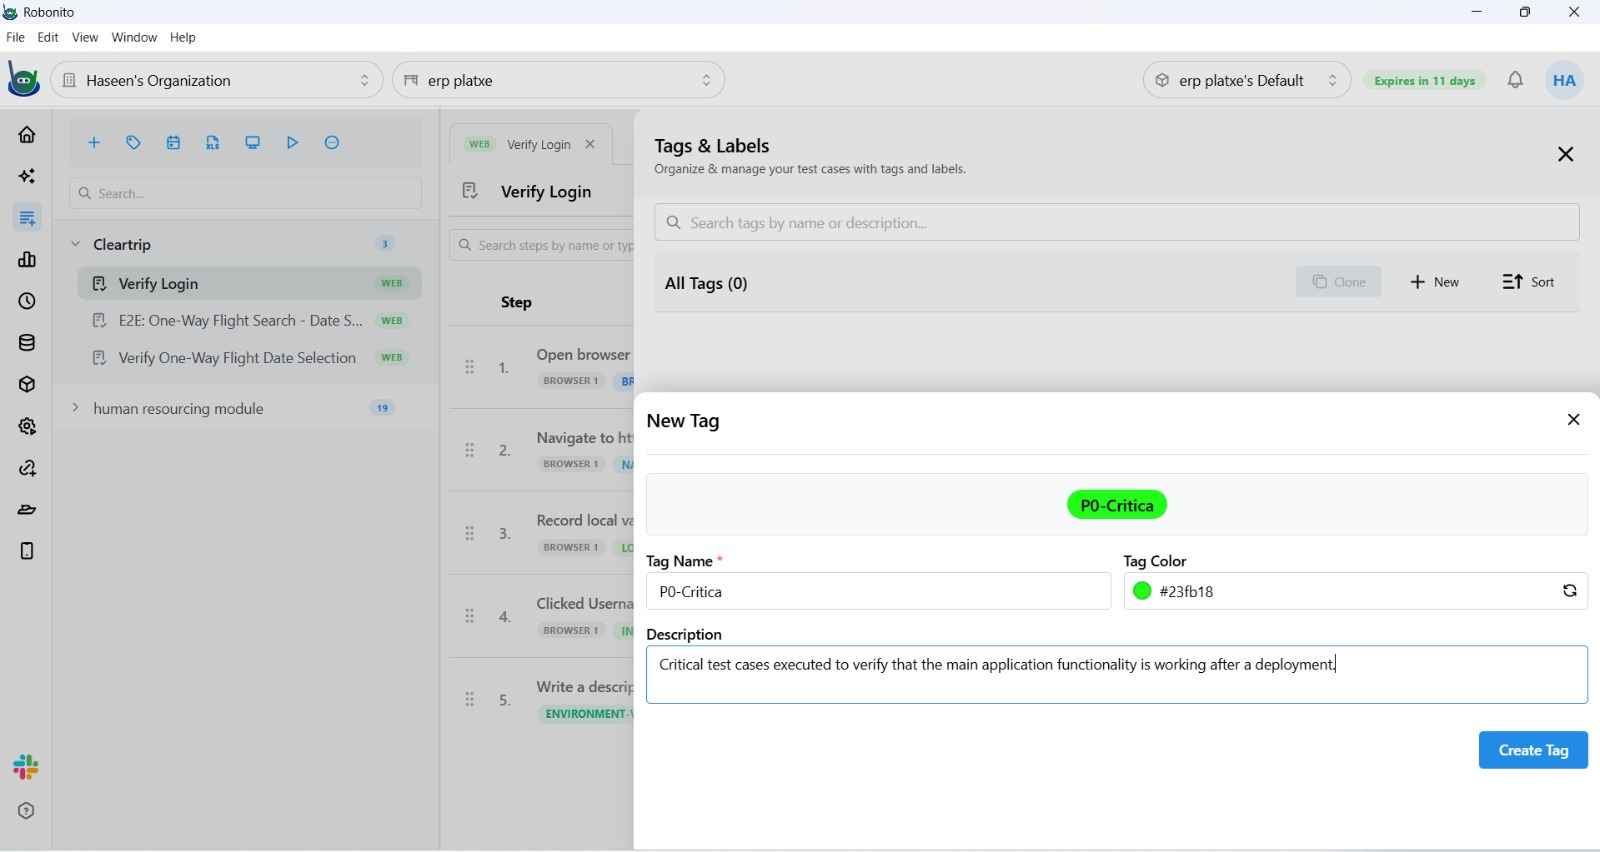Open the help question mark icon
The height and width of the screenshot is (852, 1600).
pos(27,811)
